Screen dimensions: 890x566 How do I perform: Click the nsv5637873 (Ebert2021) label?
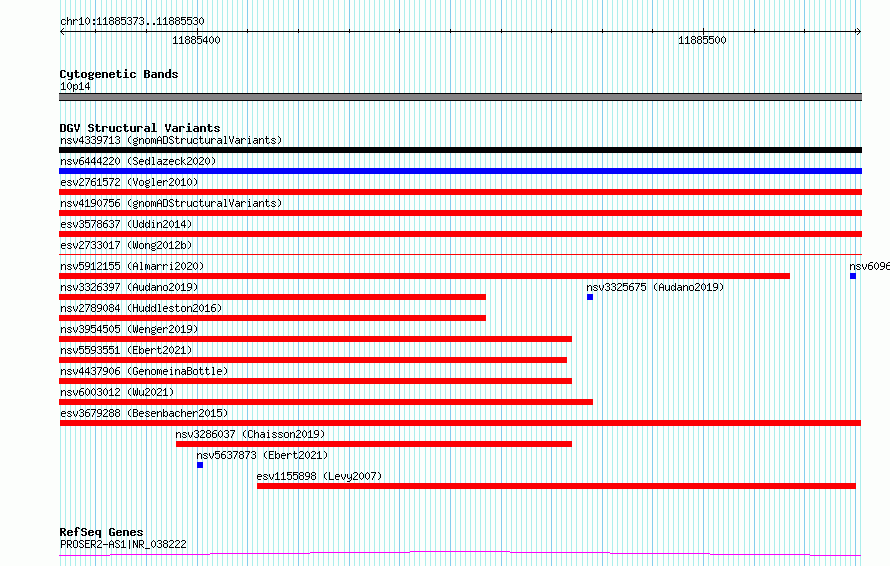click(262, 455)
